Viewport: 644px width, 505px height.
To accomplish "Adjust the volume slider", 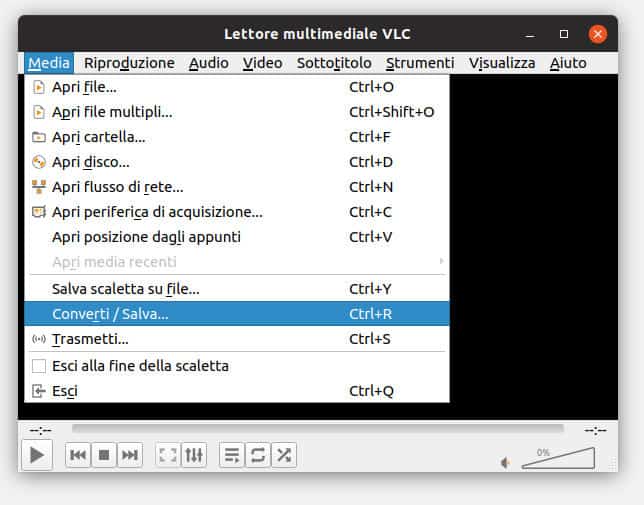I will [558, 458].
